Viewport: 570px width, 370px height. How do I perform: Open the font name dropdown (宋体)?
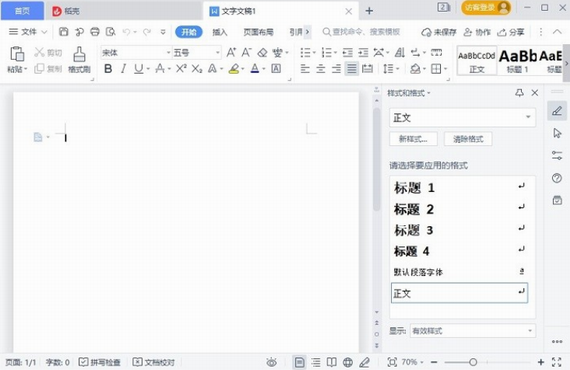tap(168, 53)
